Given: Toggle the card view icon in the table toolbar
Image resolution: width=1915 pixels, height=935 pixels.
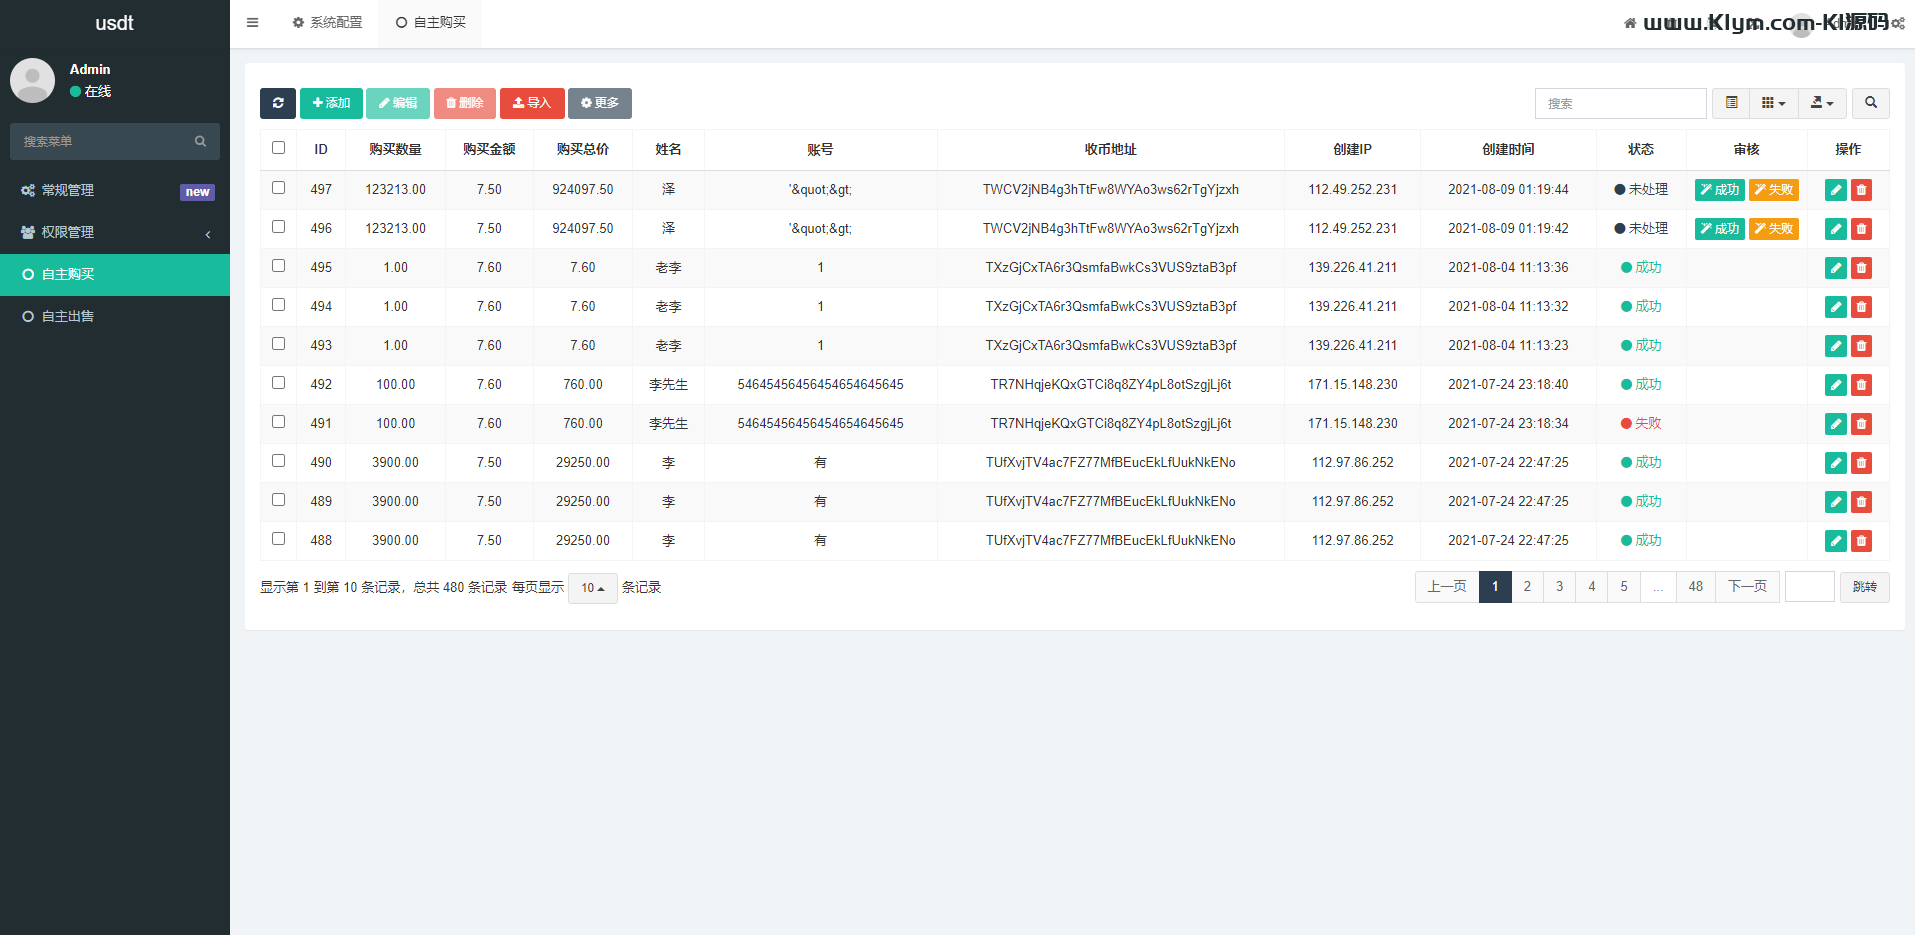Looking at the screenshot, I should 1731,103.
